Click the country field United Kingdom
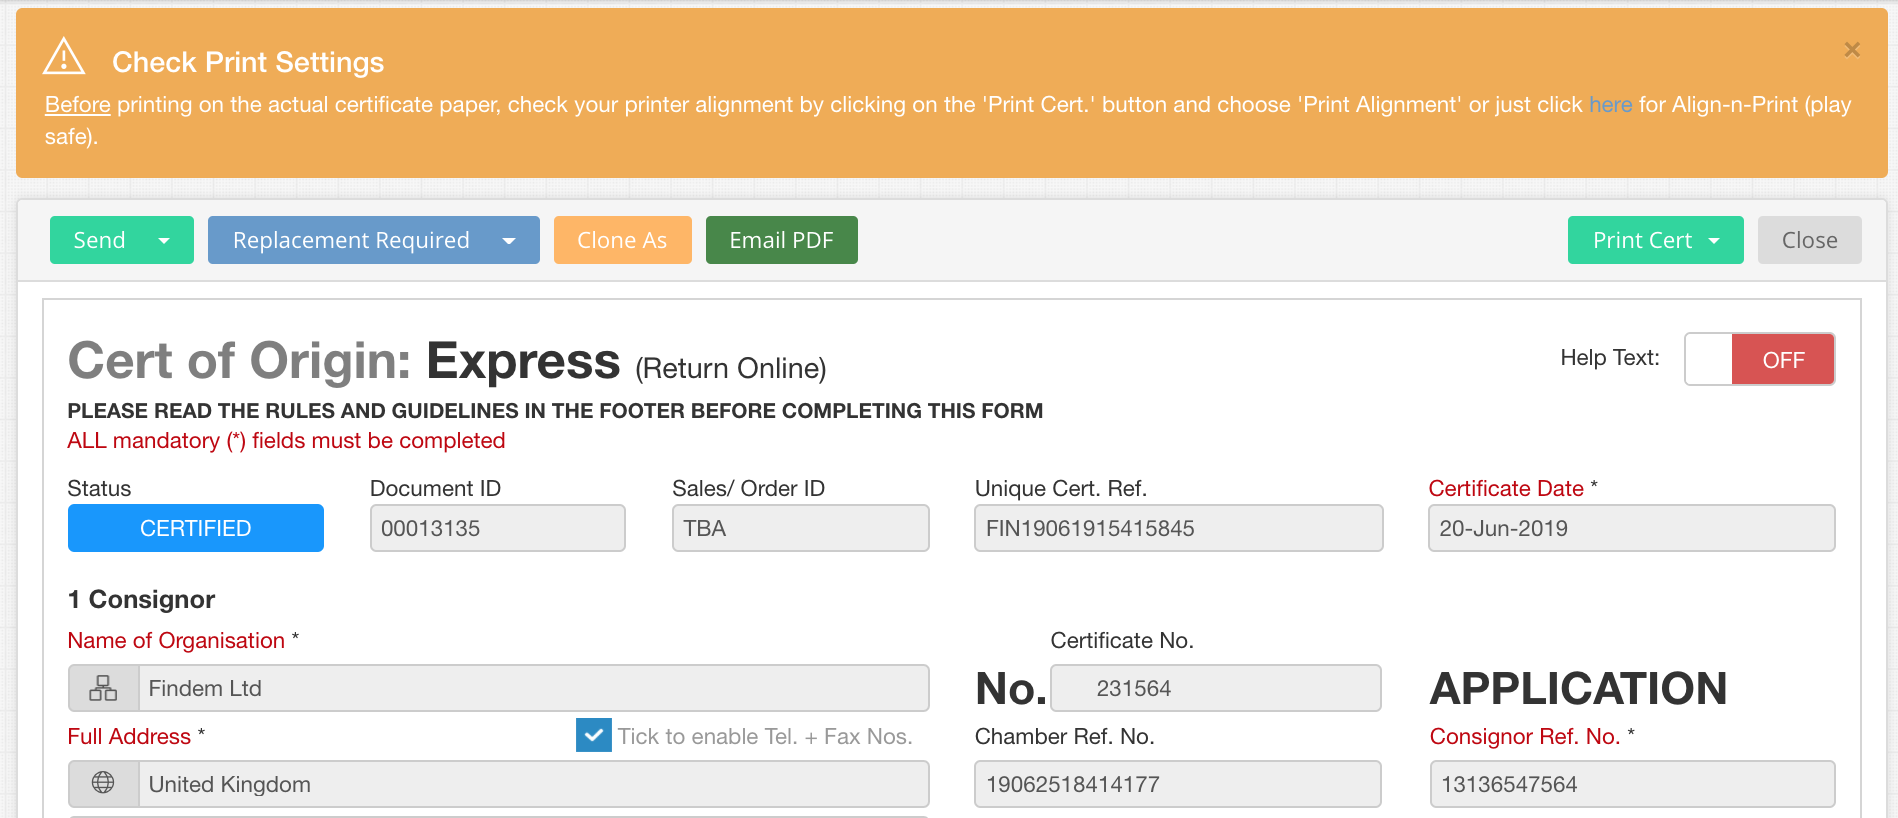Image resolution: width=1898 pixels, height=818 pixels. 533,784
